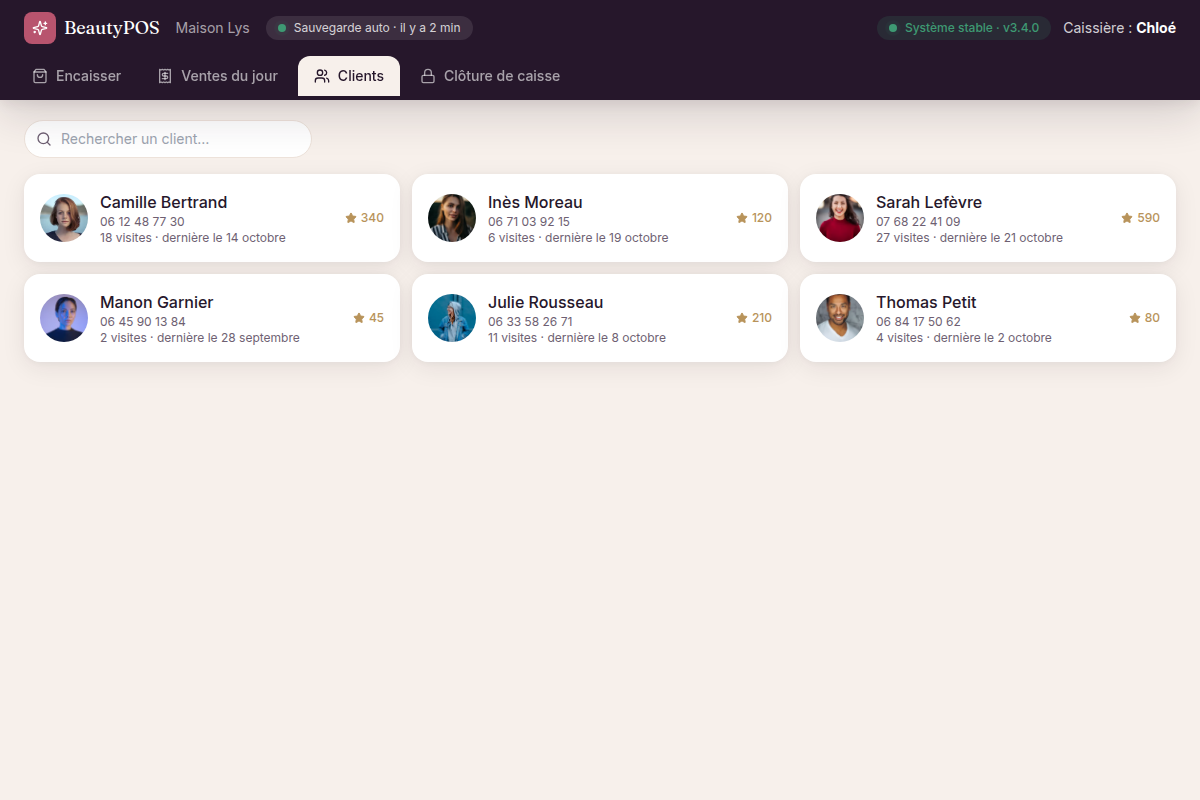The image size is (1200, 800).
Task: Select the Camille Bertrand name
Action: coord(164,202)
